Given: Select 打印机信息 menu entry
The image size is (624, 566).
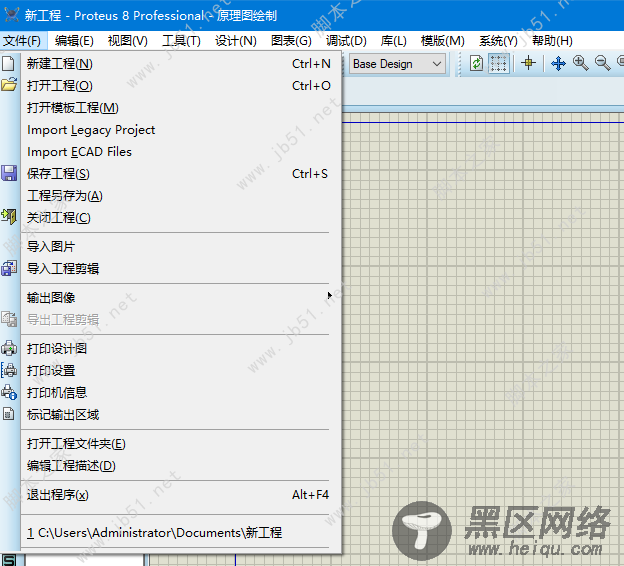Looking at the screenshot, I should click(181, 393).
